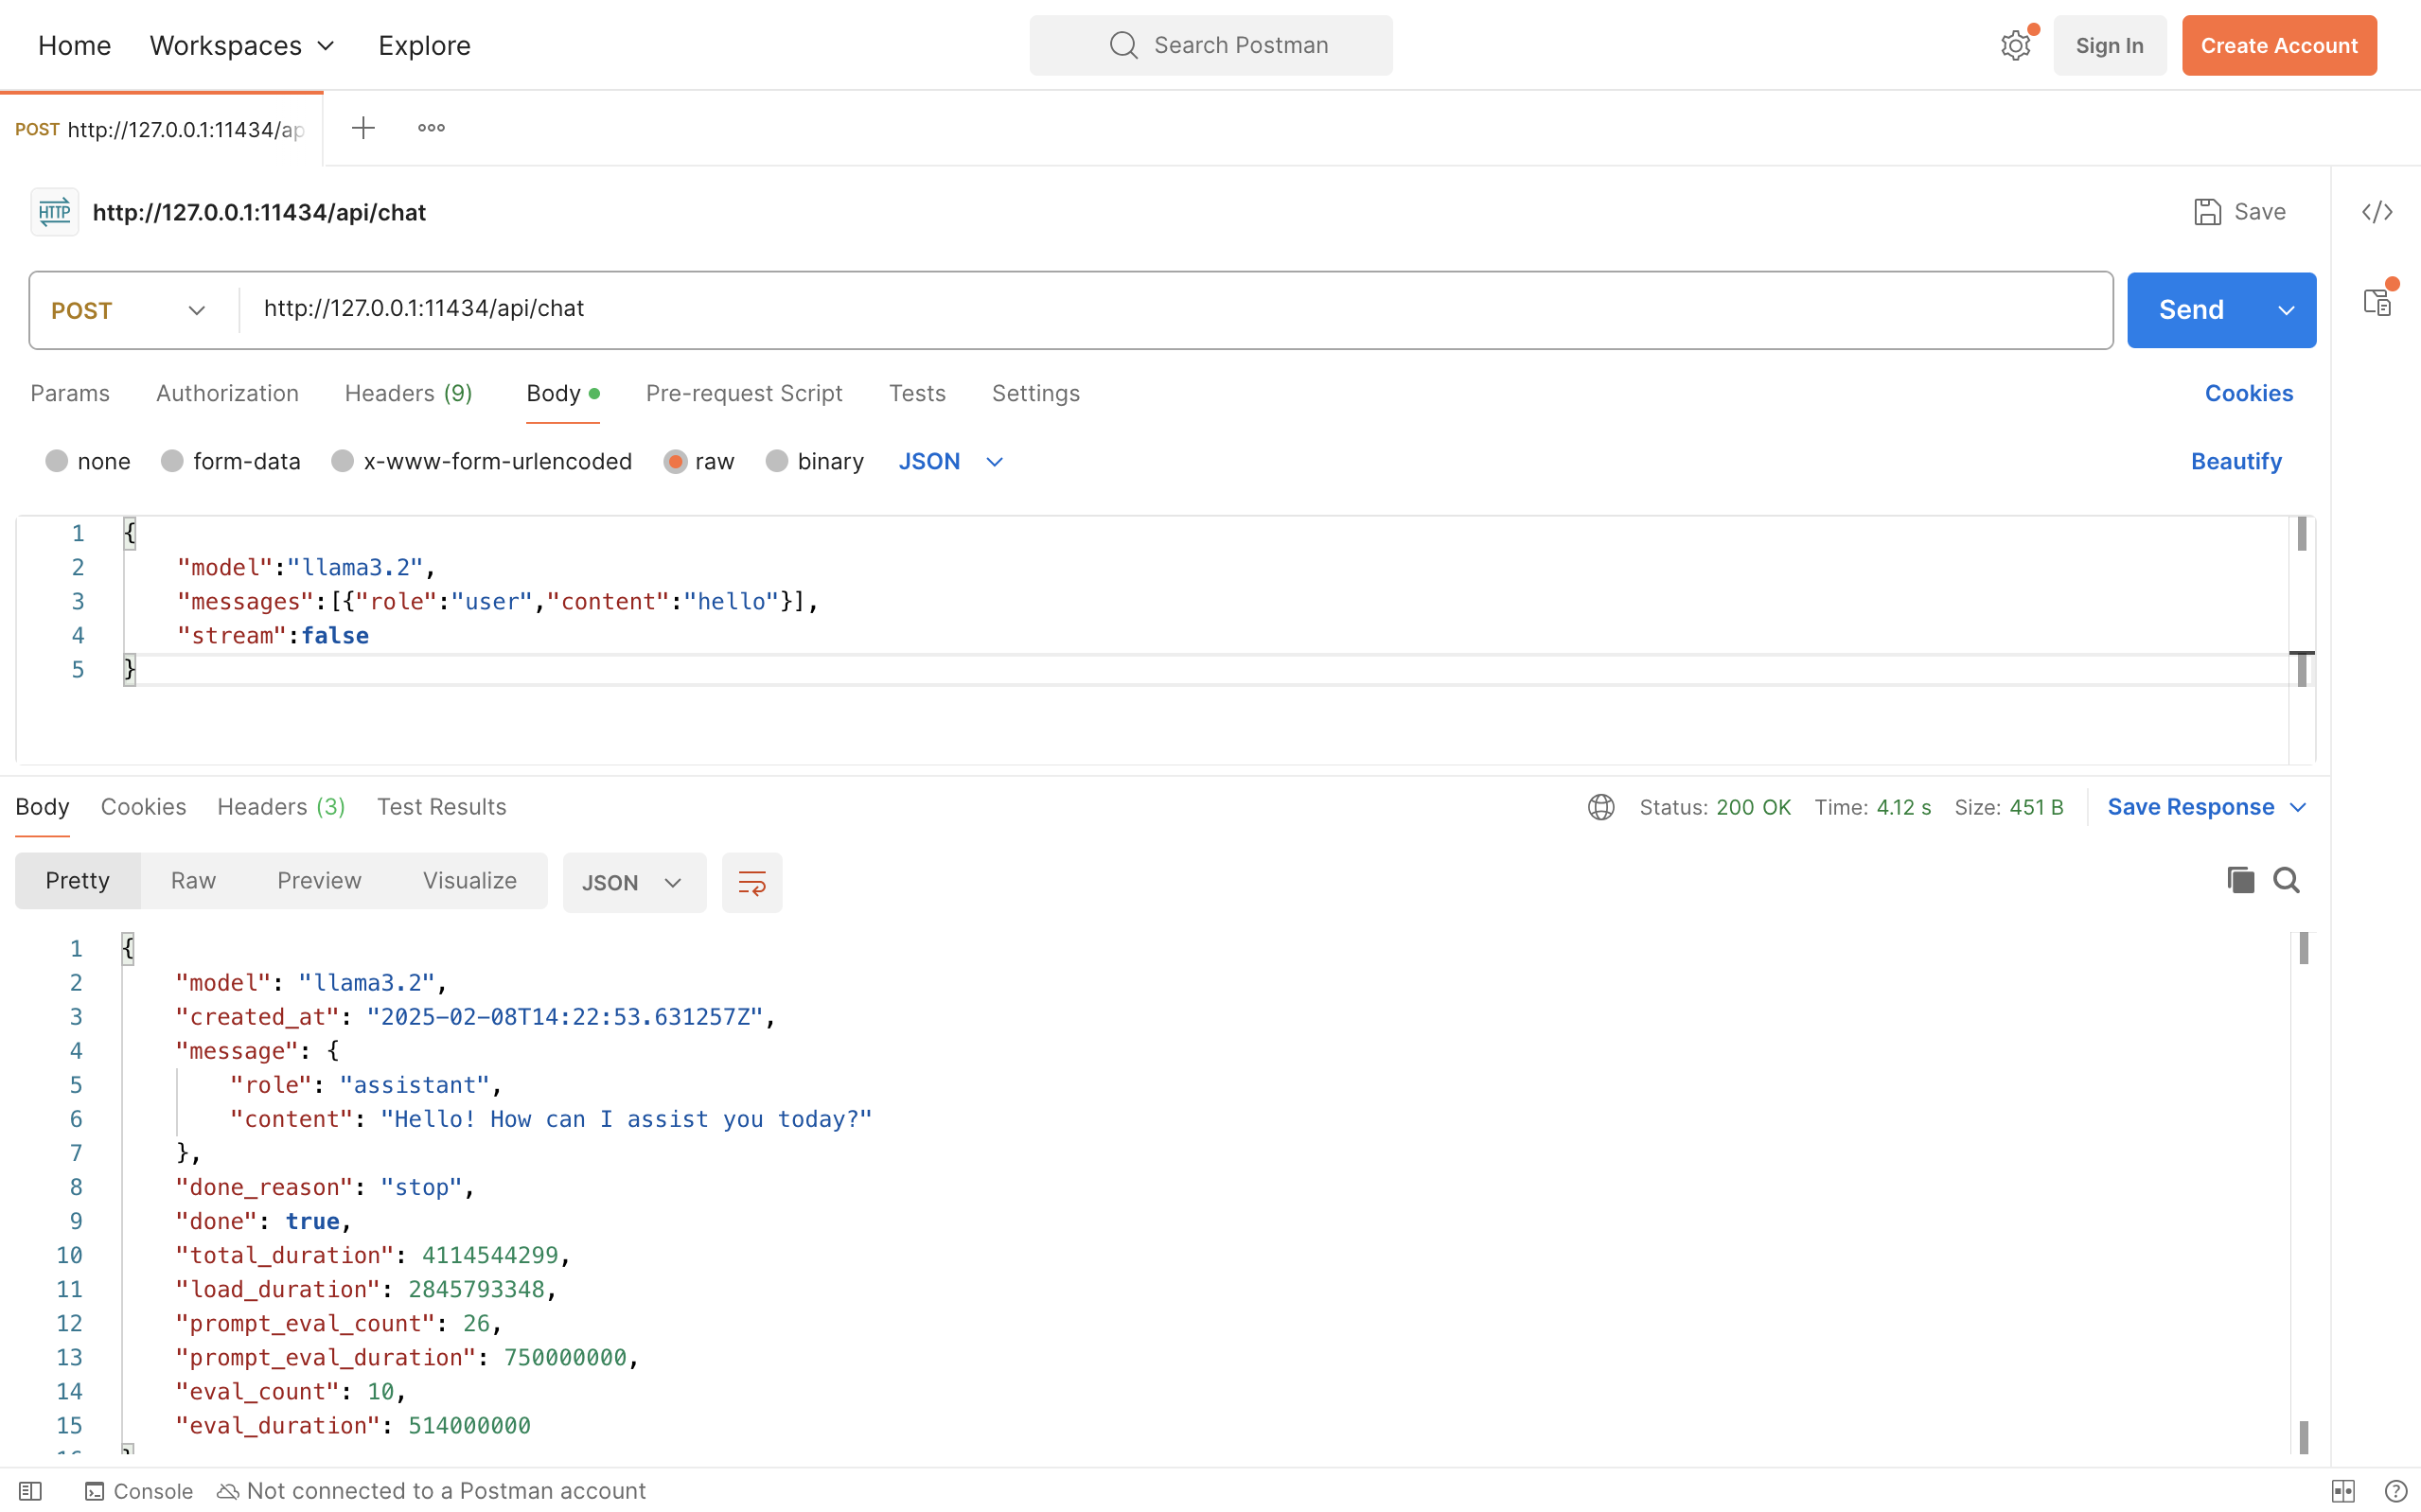The width and height of the screenshot is (2421, 1512).
Task: Copy response body with copy icon
Action: tap(2240, 880)
